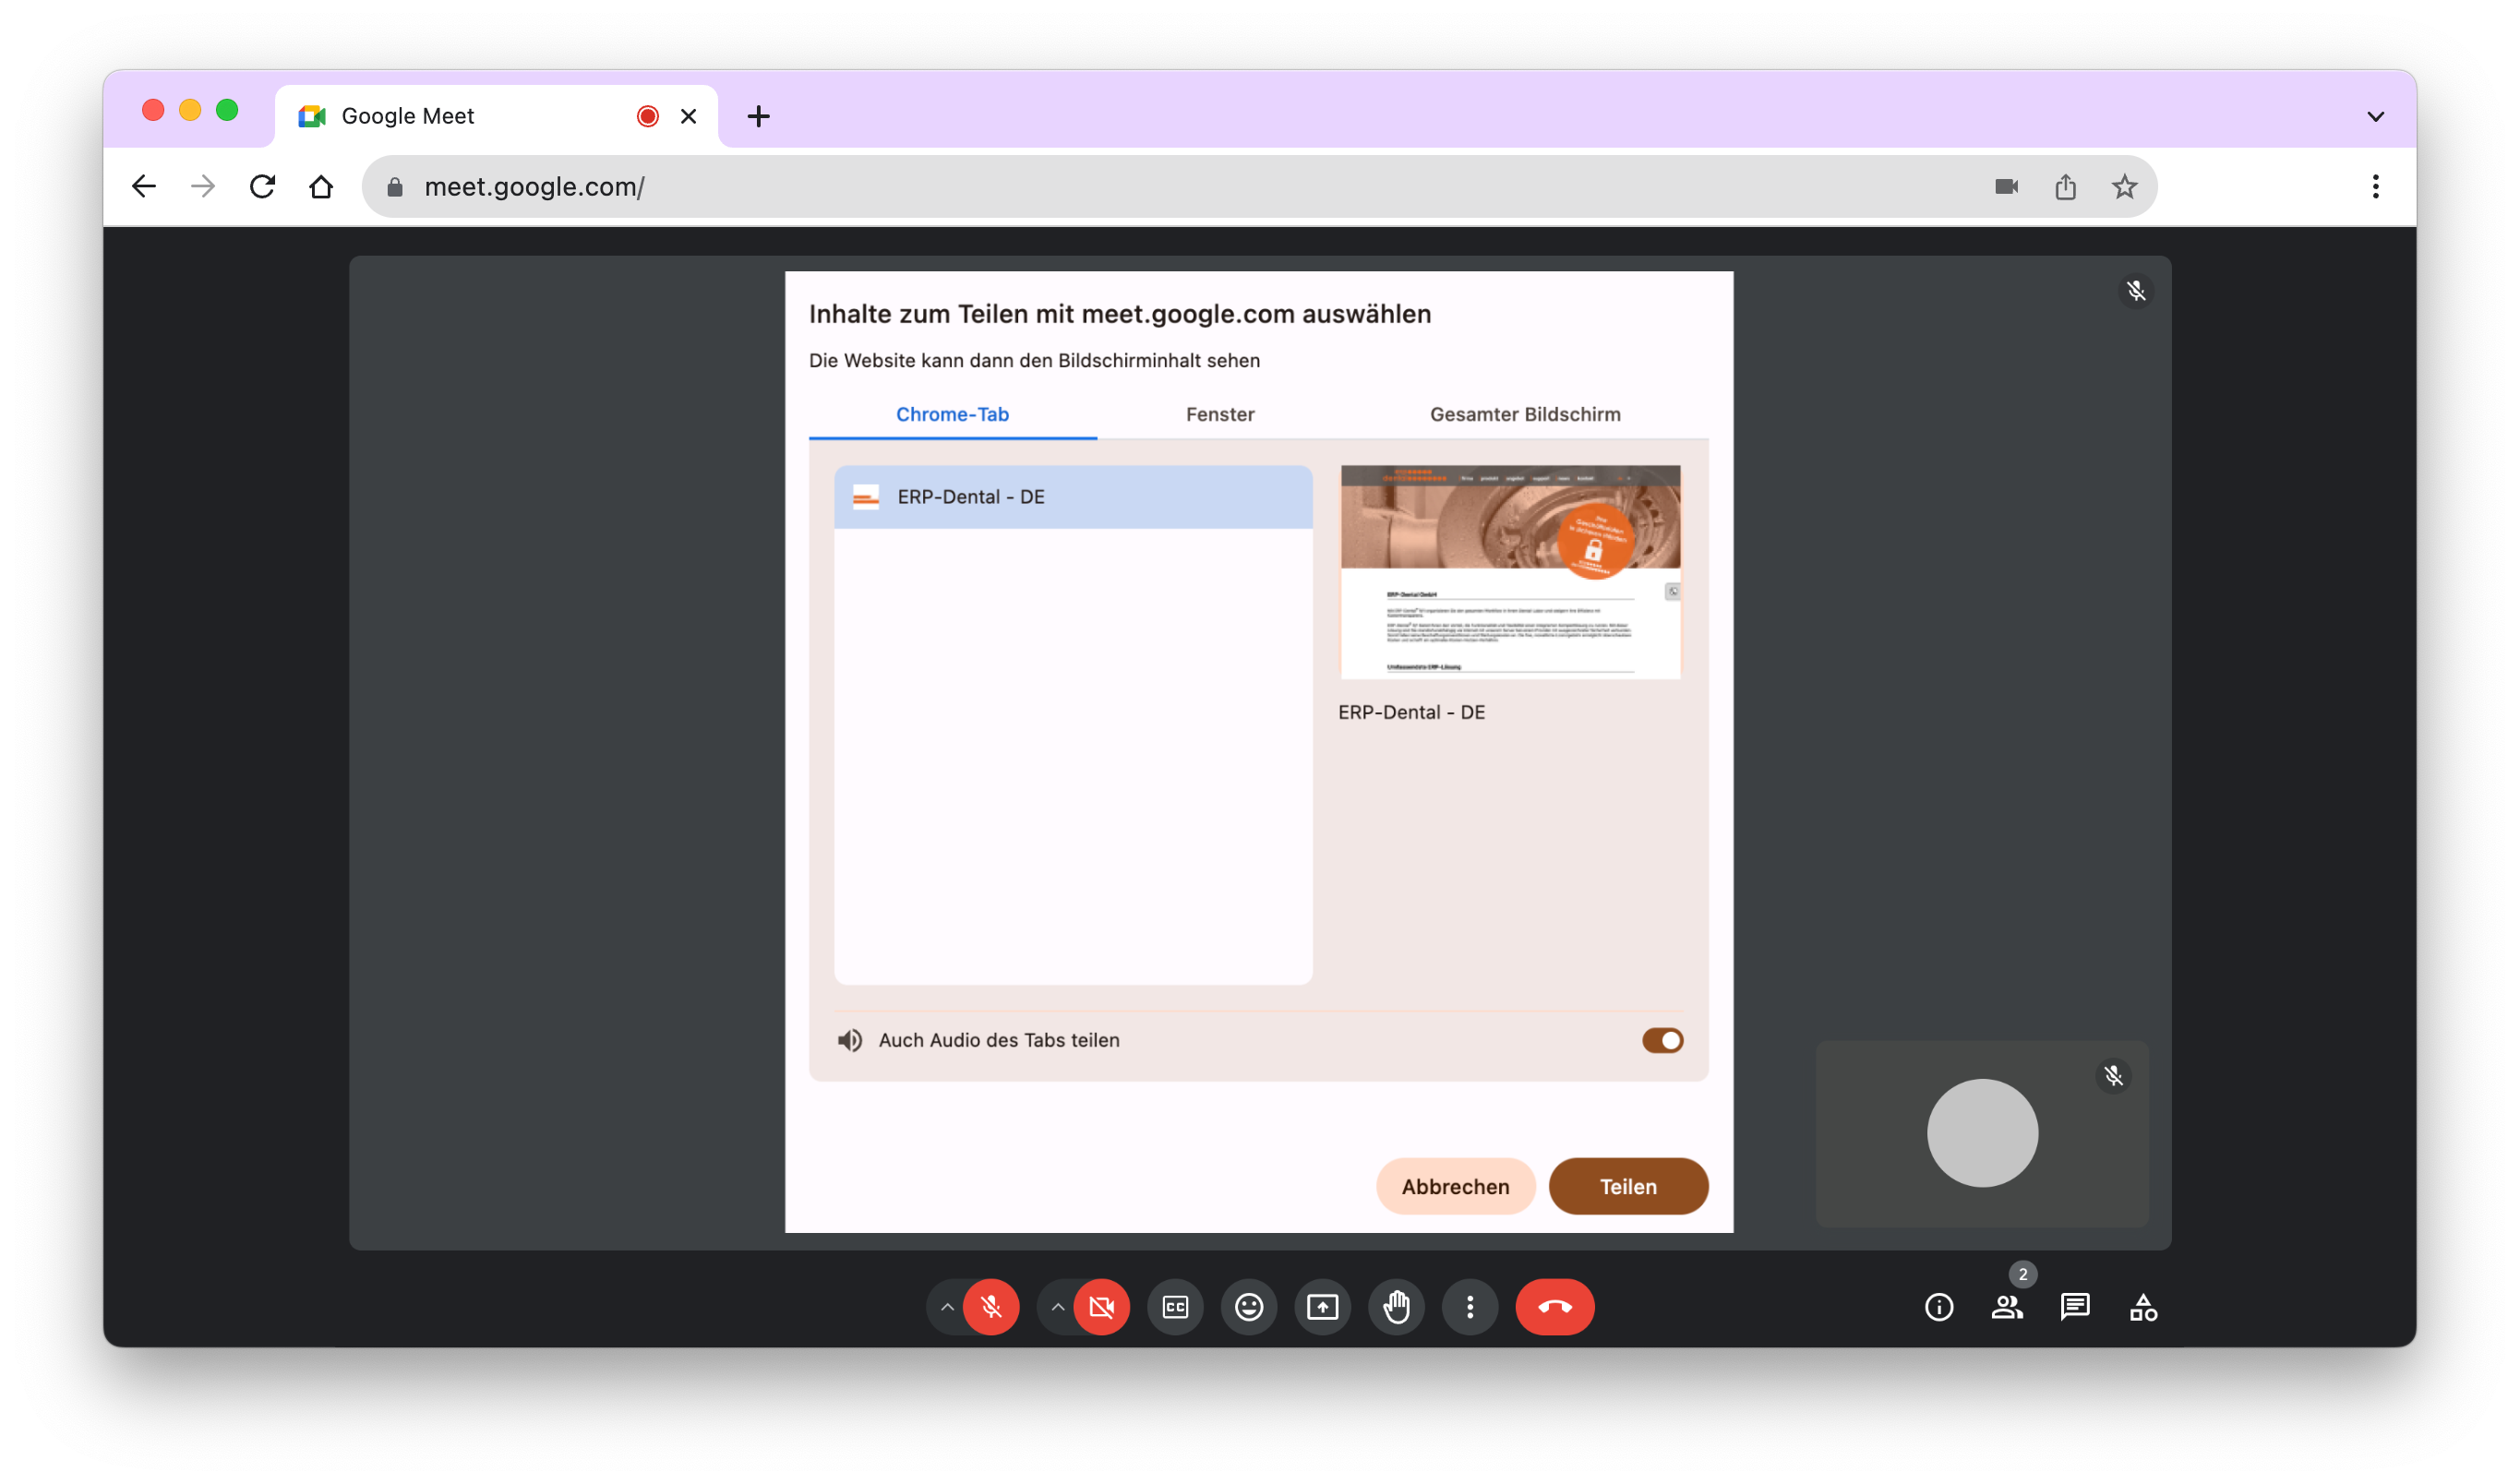Click the browser forward arrow
Screen dimensions: 2520x1484
tap(203, 186)
